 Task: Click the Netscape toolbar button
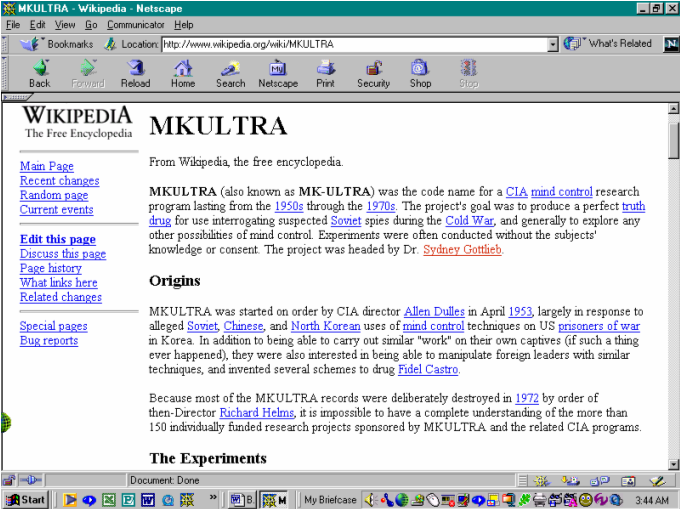point(278,73)
